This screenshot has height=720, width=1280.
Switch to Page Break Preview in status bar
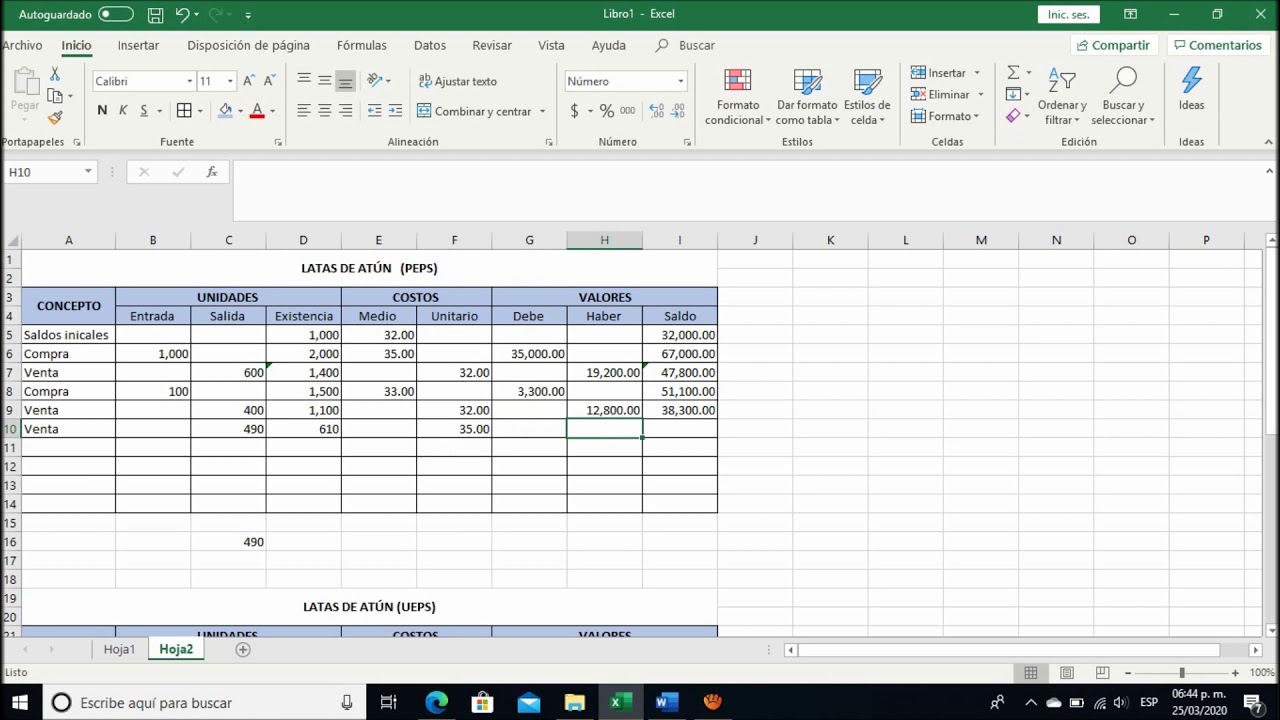click(x=1102, y=673)
